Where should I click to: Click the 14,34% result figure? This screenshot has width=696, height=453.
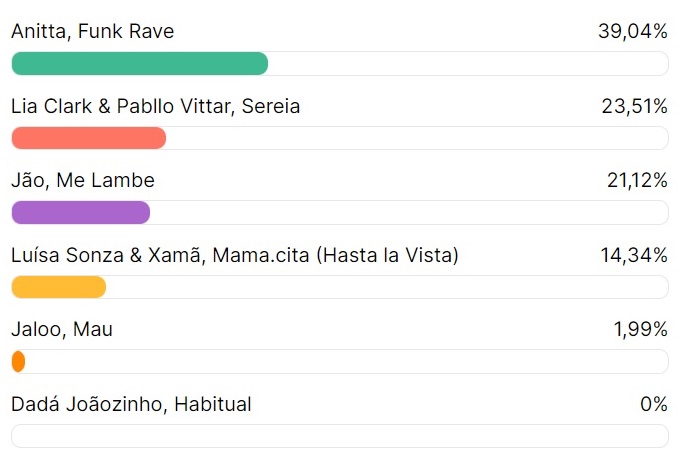pos(633,256)
